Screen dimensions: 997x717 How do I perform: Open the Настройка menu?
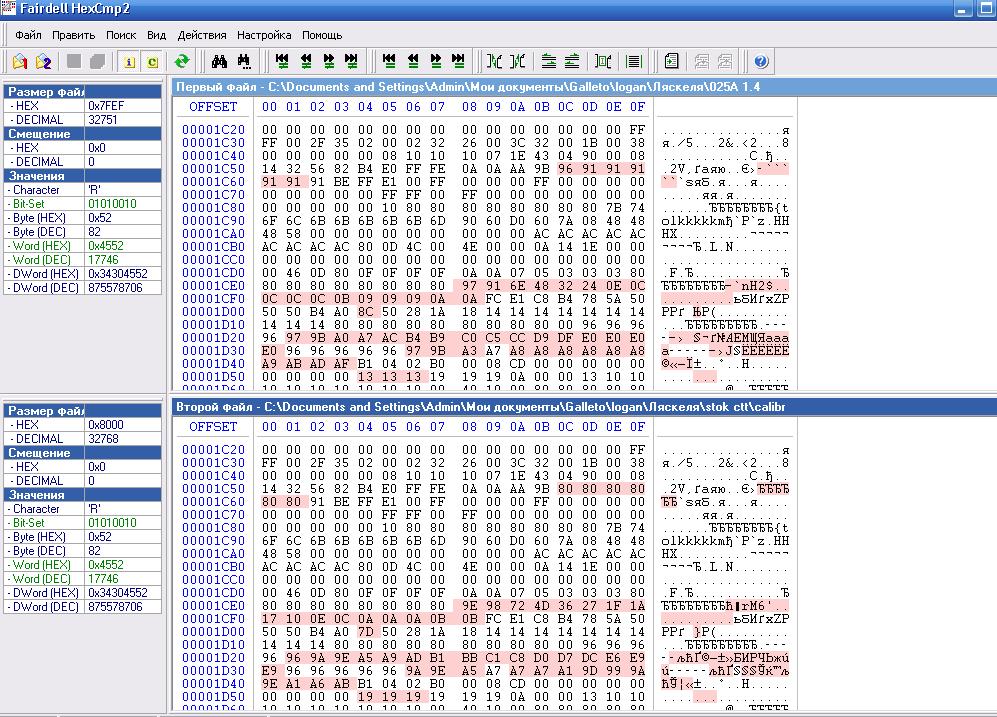pos(264,35)
